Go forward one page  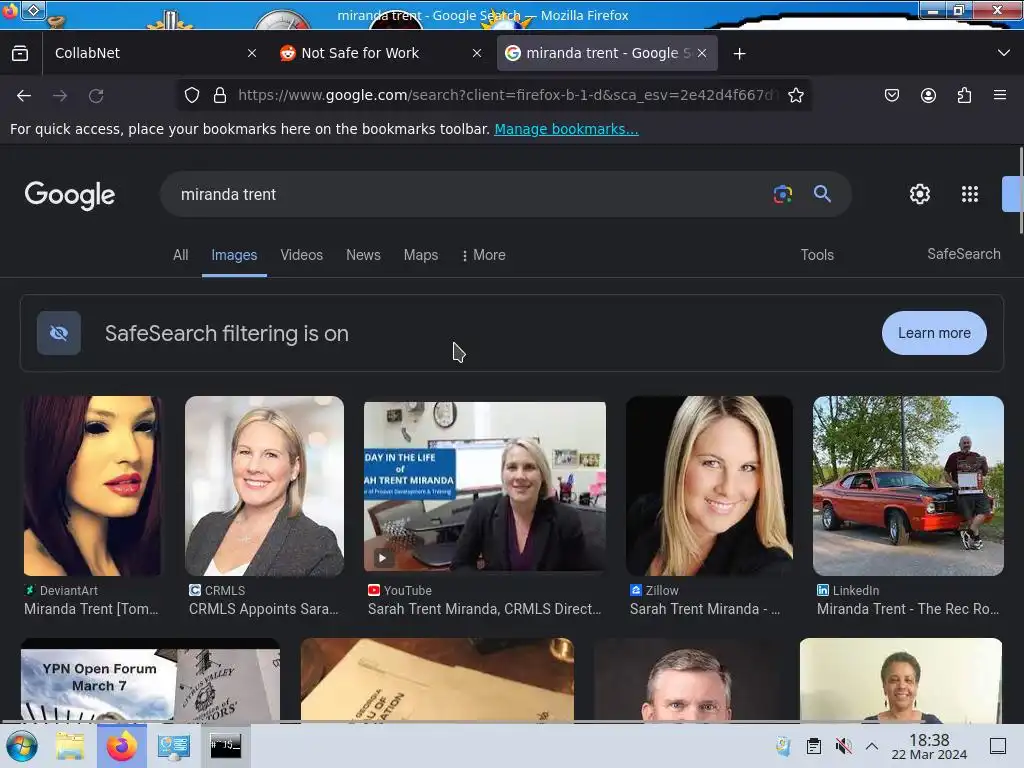pyautogui.click(x=60, y=95)
